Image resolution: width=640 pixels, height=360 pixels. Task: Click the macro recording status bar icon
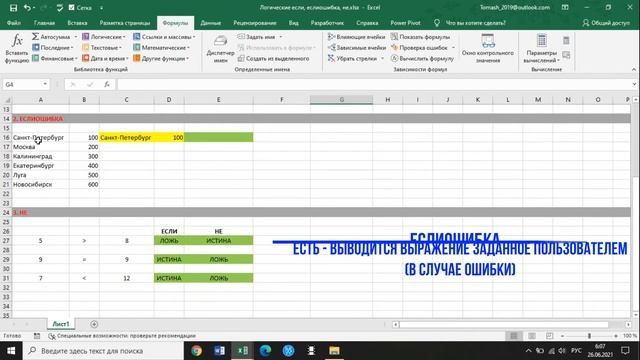pyautogui.click(x=37, y=336)
